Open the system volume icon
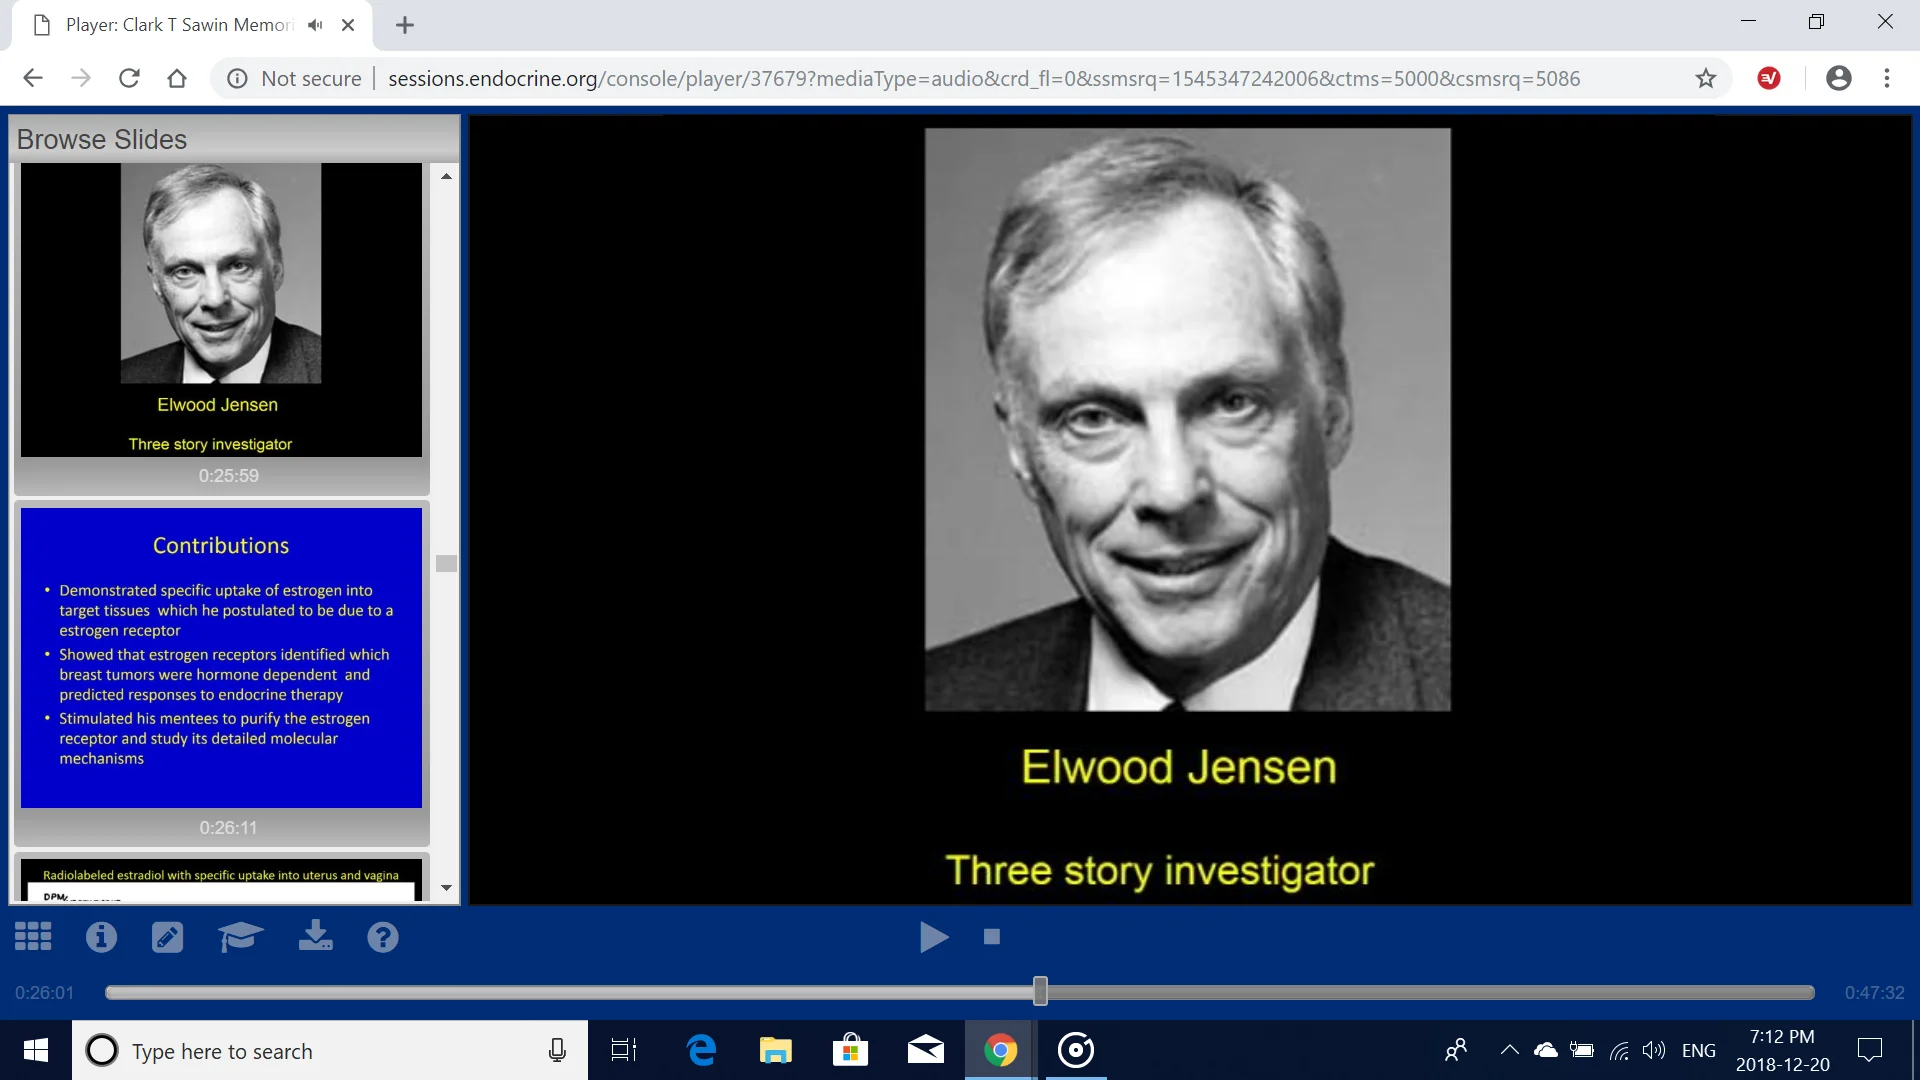Image resolution: width=1920 pixels, height=1080 pixels. [x=1654, y=1050]
